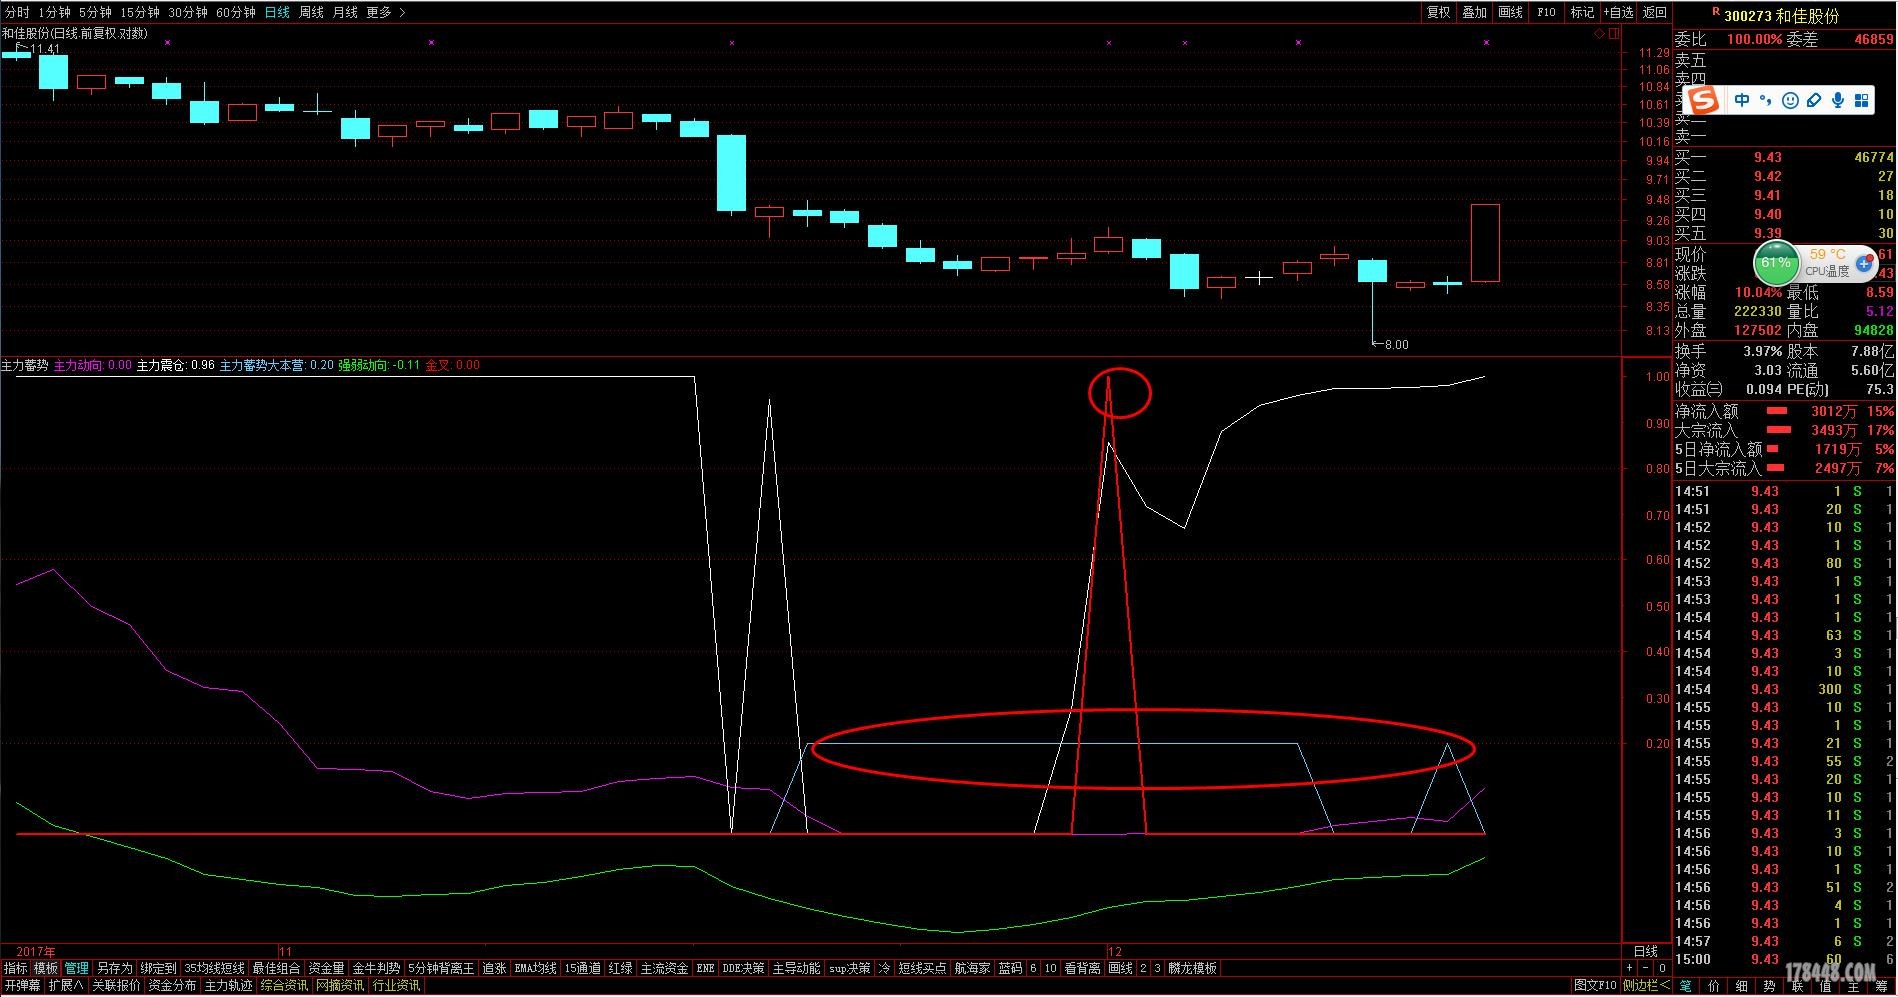Open Sogou toolbox grid icon
Screen dimensions: 1898x997
(1861, 100)
